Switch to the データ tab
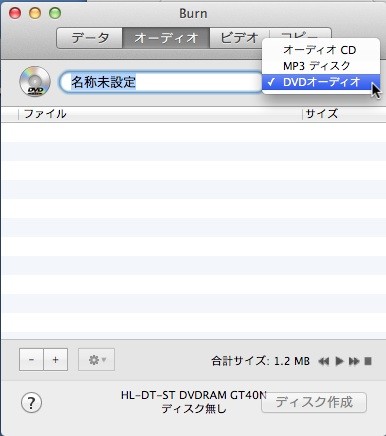Screen dimensions: 386x436 pyautogui.click(x=90, y=38)
